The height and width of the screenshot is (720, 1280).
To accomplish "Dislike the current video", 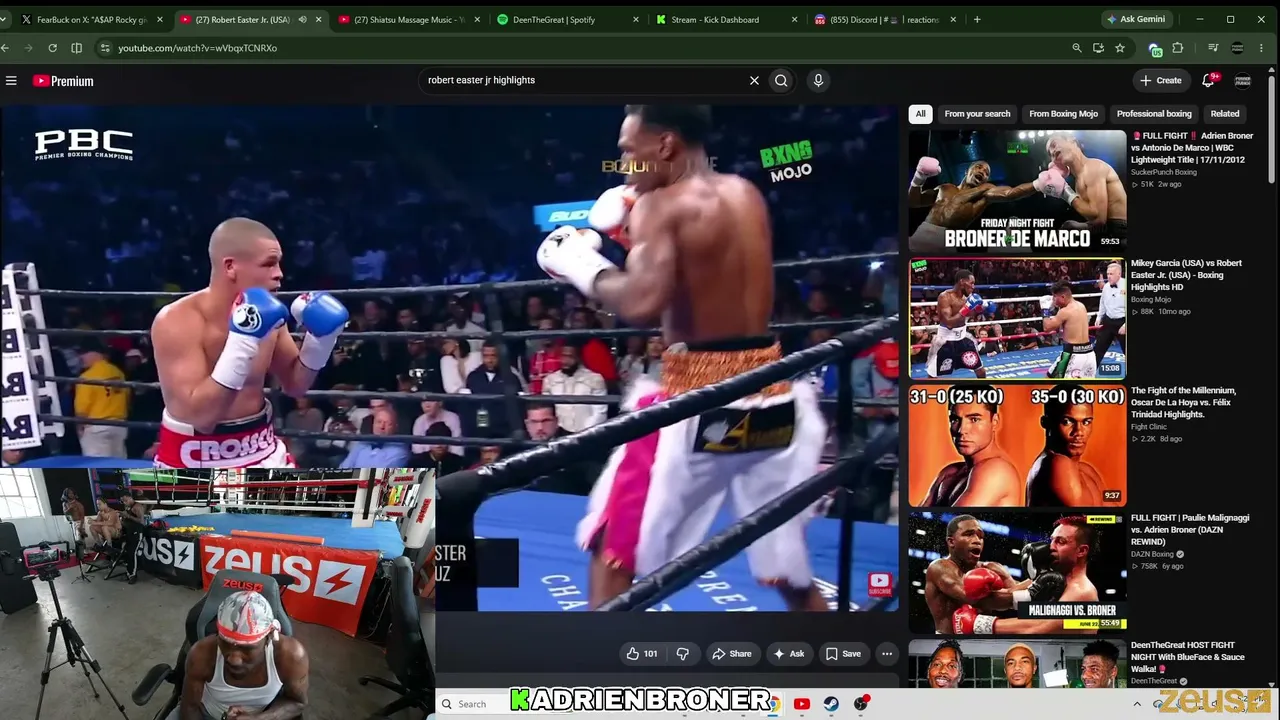I will click(x=682, y=654).
